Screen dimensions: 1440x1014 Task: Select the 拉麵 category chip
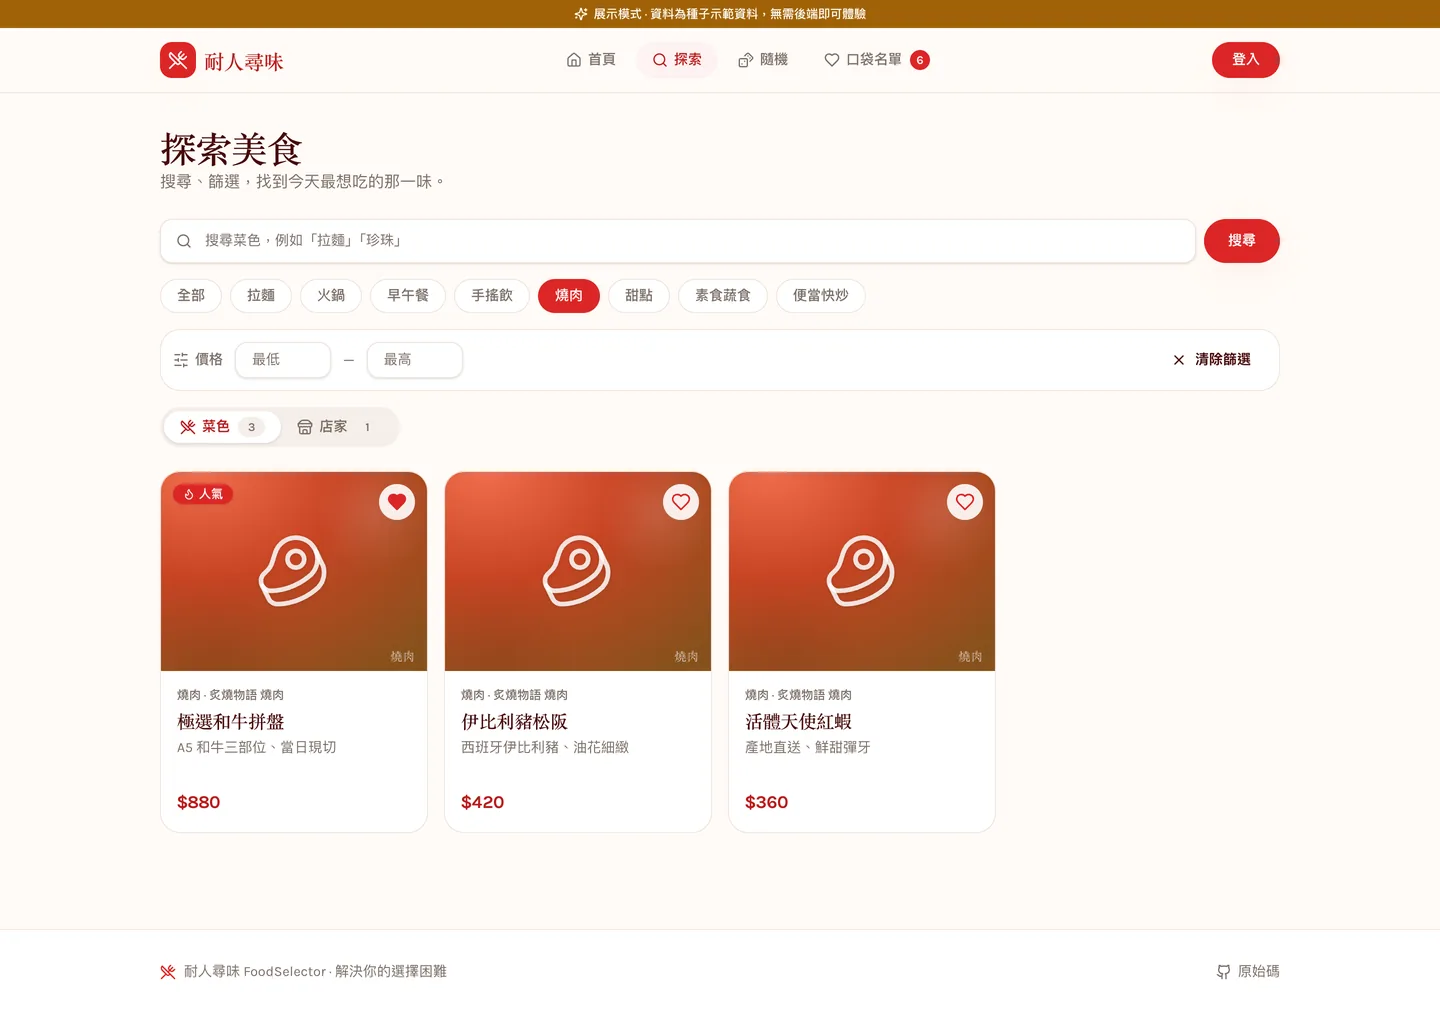pos(261,296)
